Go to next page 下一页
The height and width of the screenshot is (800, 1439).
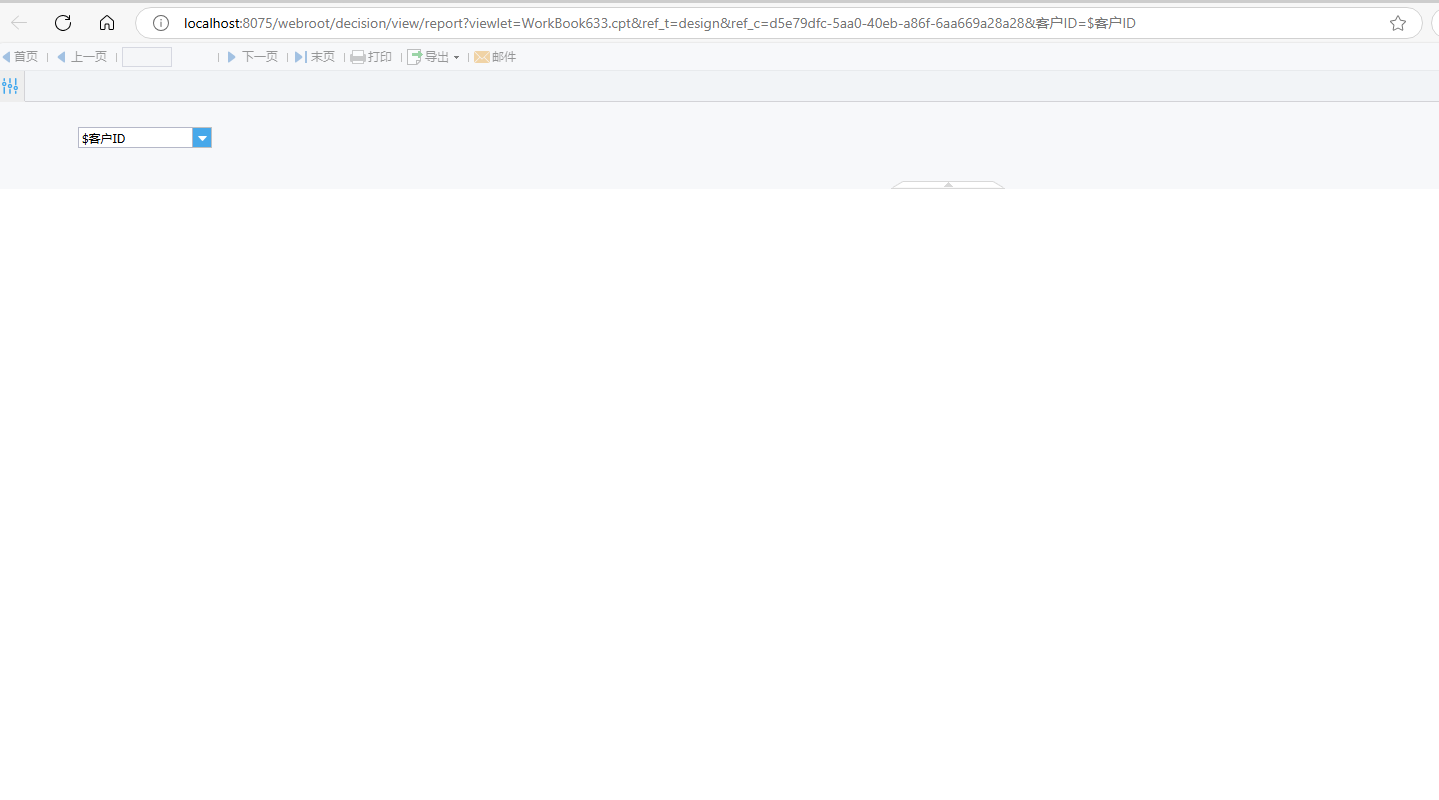click(253, 57)
